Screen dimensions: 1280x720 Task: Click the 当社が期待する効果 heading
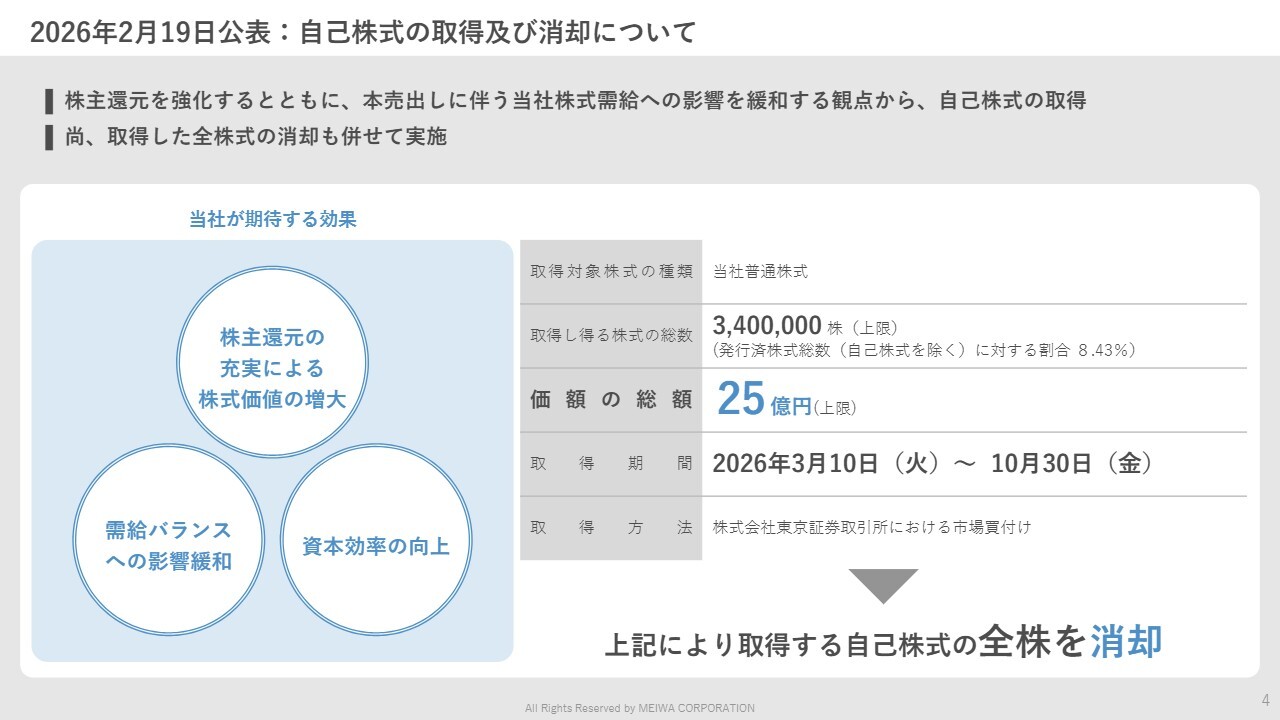[x=272, y=220]
